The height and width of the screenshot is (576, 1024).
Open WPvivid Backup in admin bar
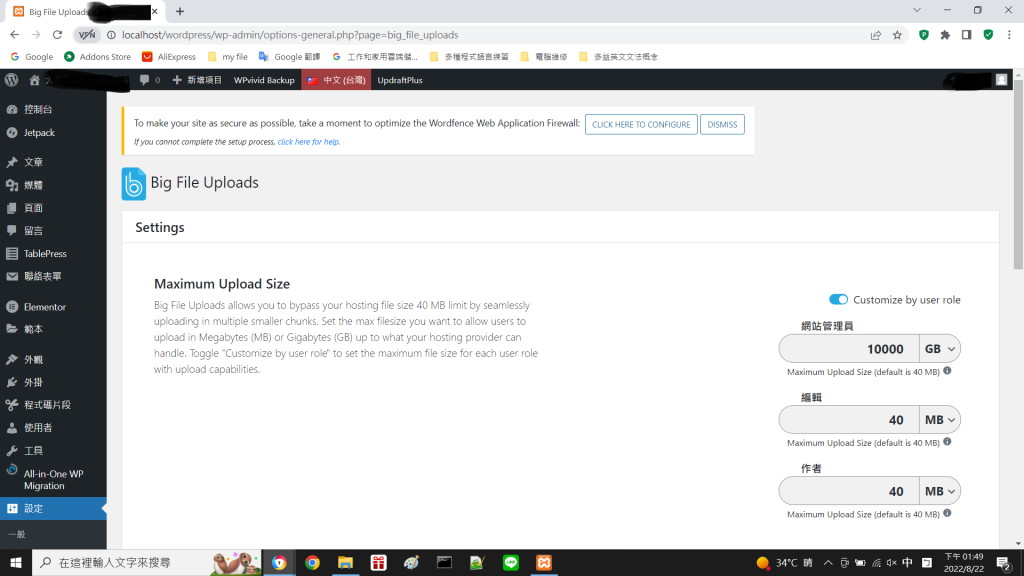pos(264,80)
